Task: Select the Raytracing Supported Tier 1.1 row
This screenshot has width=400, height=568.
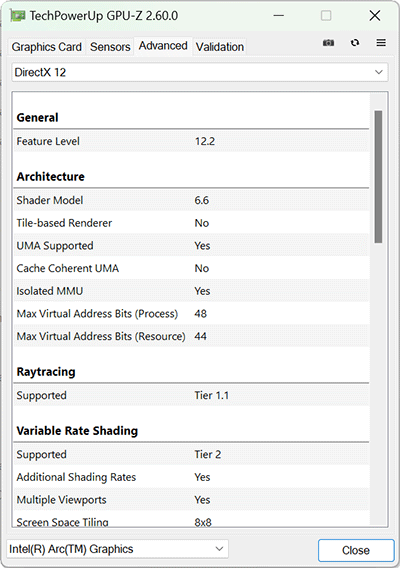Action: coord(191,395)
